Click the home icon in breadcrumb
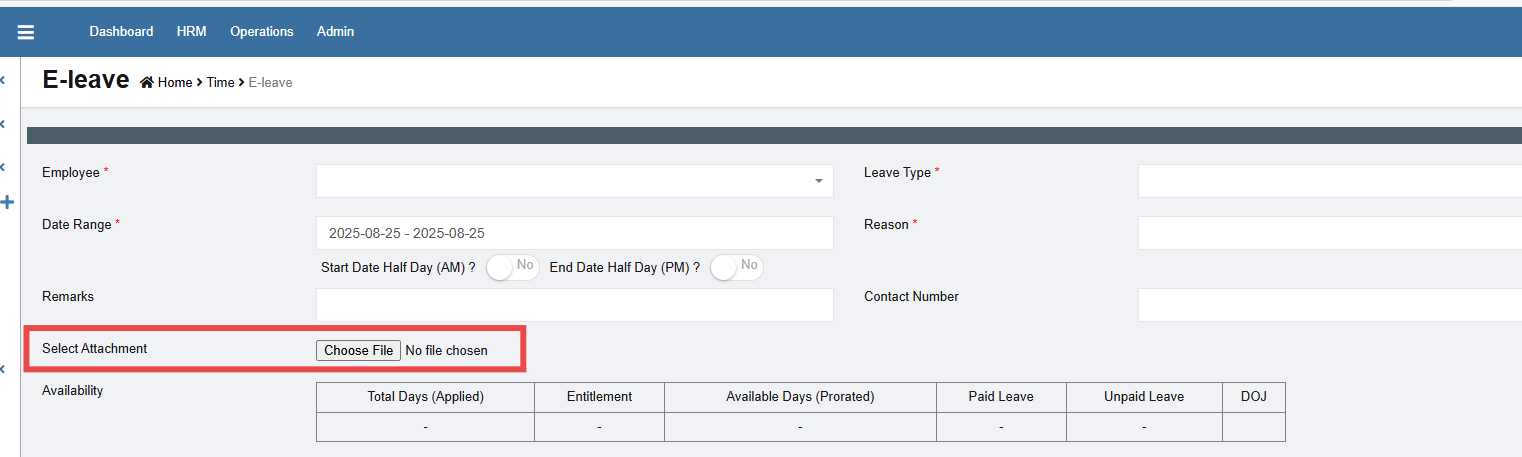1522x457 pixels. [147, 83]
